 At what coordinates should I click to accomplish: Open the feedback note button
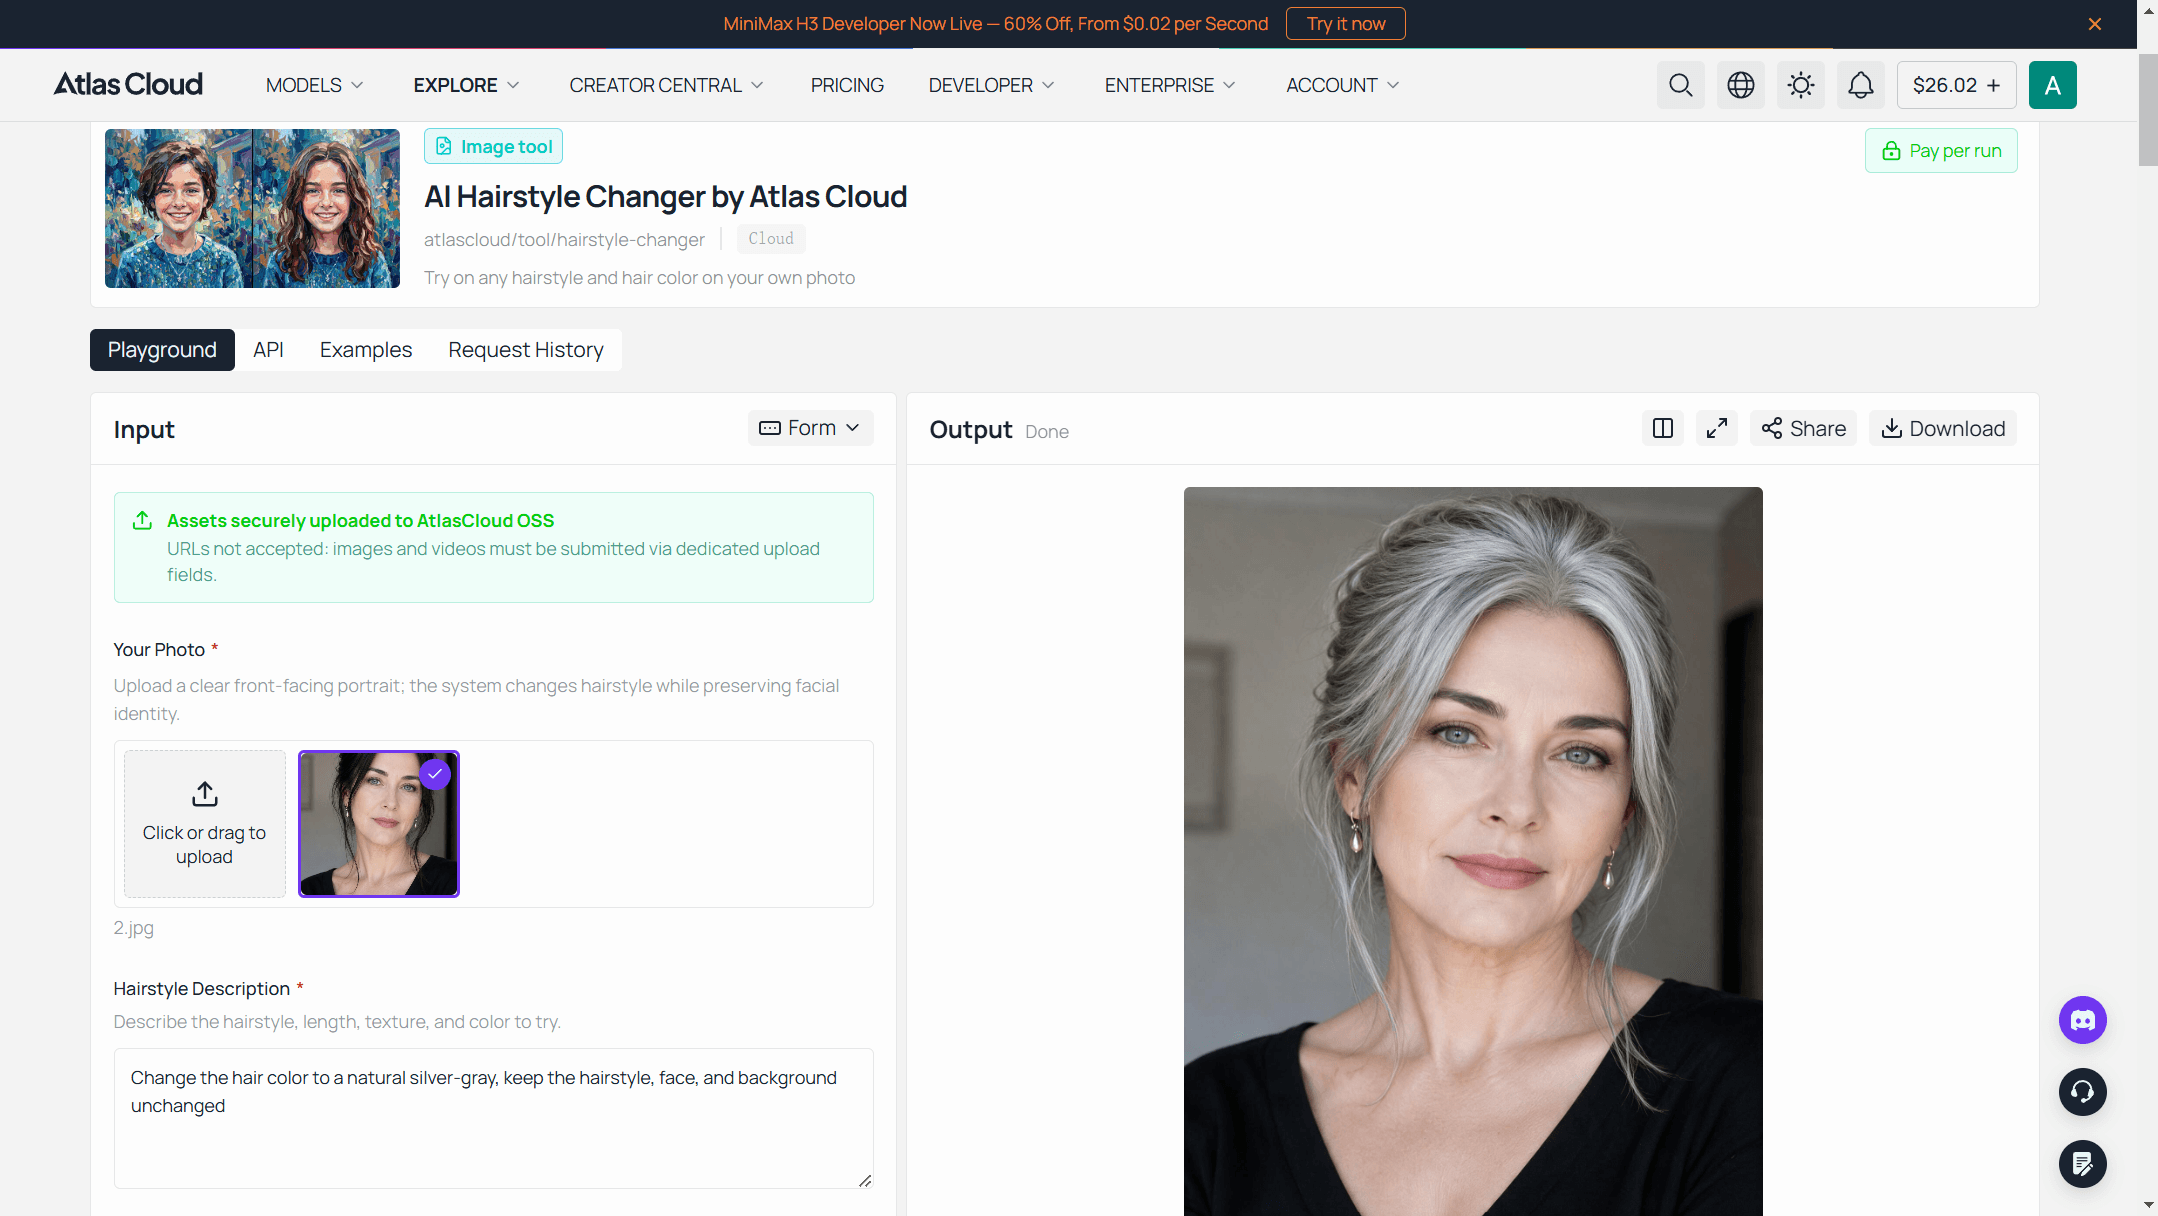pos(2082,1164)
